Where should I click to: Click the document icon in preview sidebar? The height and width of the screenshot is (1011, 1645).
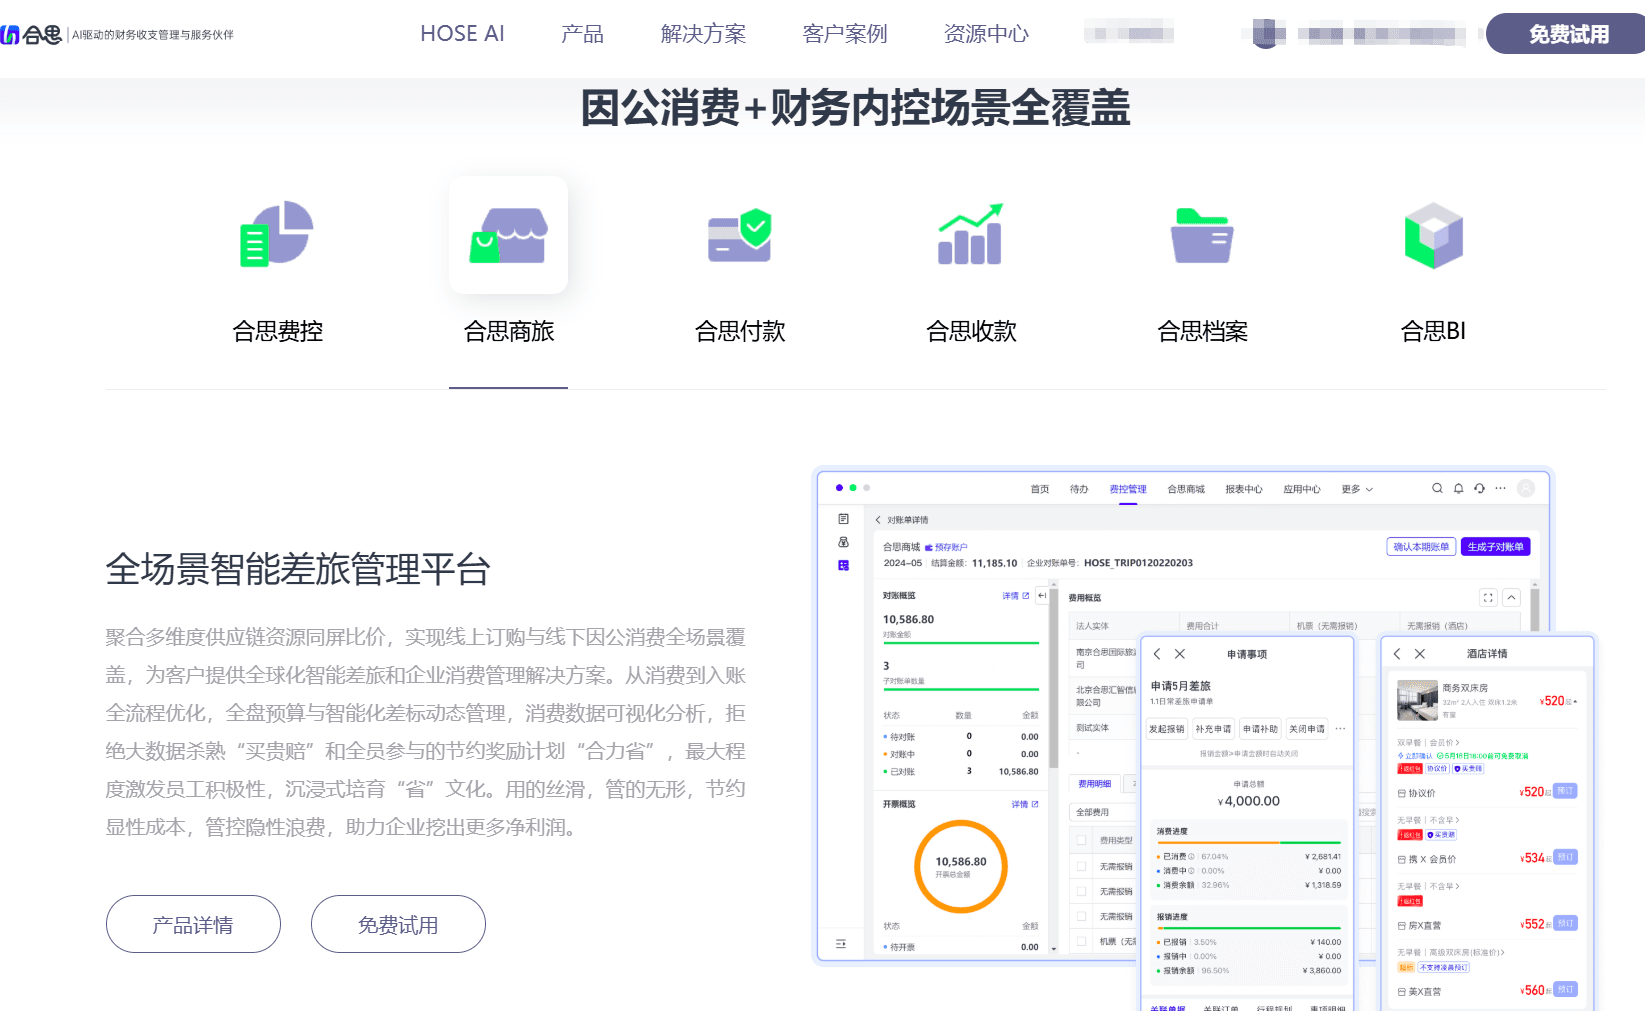coord(843,519)
